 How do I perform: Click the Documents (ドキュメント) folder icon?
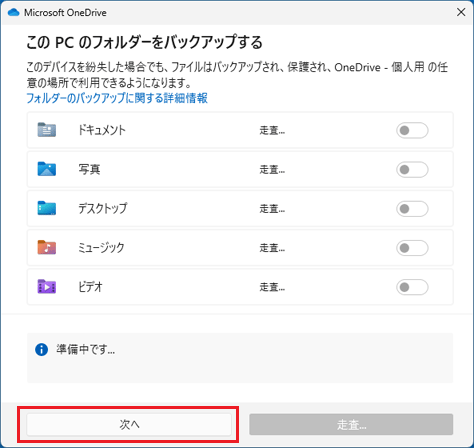click(x=47, y=130)
